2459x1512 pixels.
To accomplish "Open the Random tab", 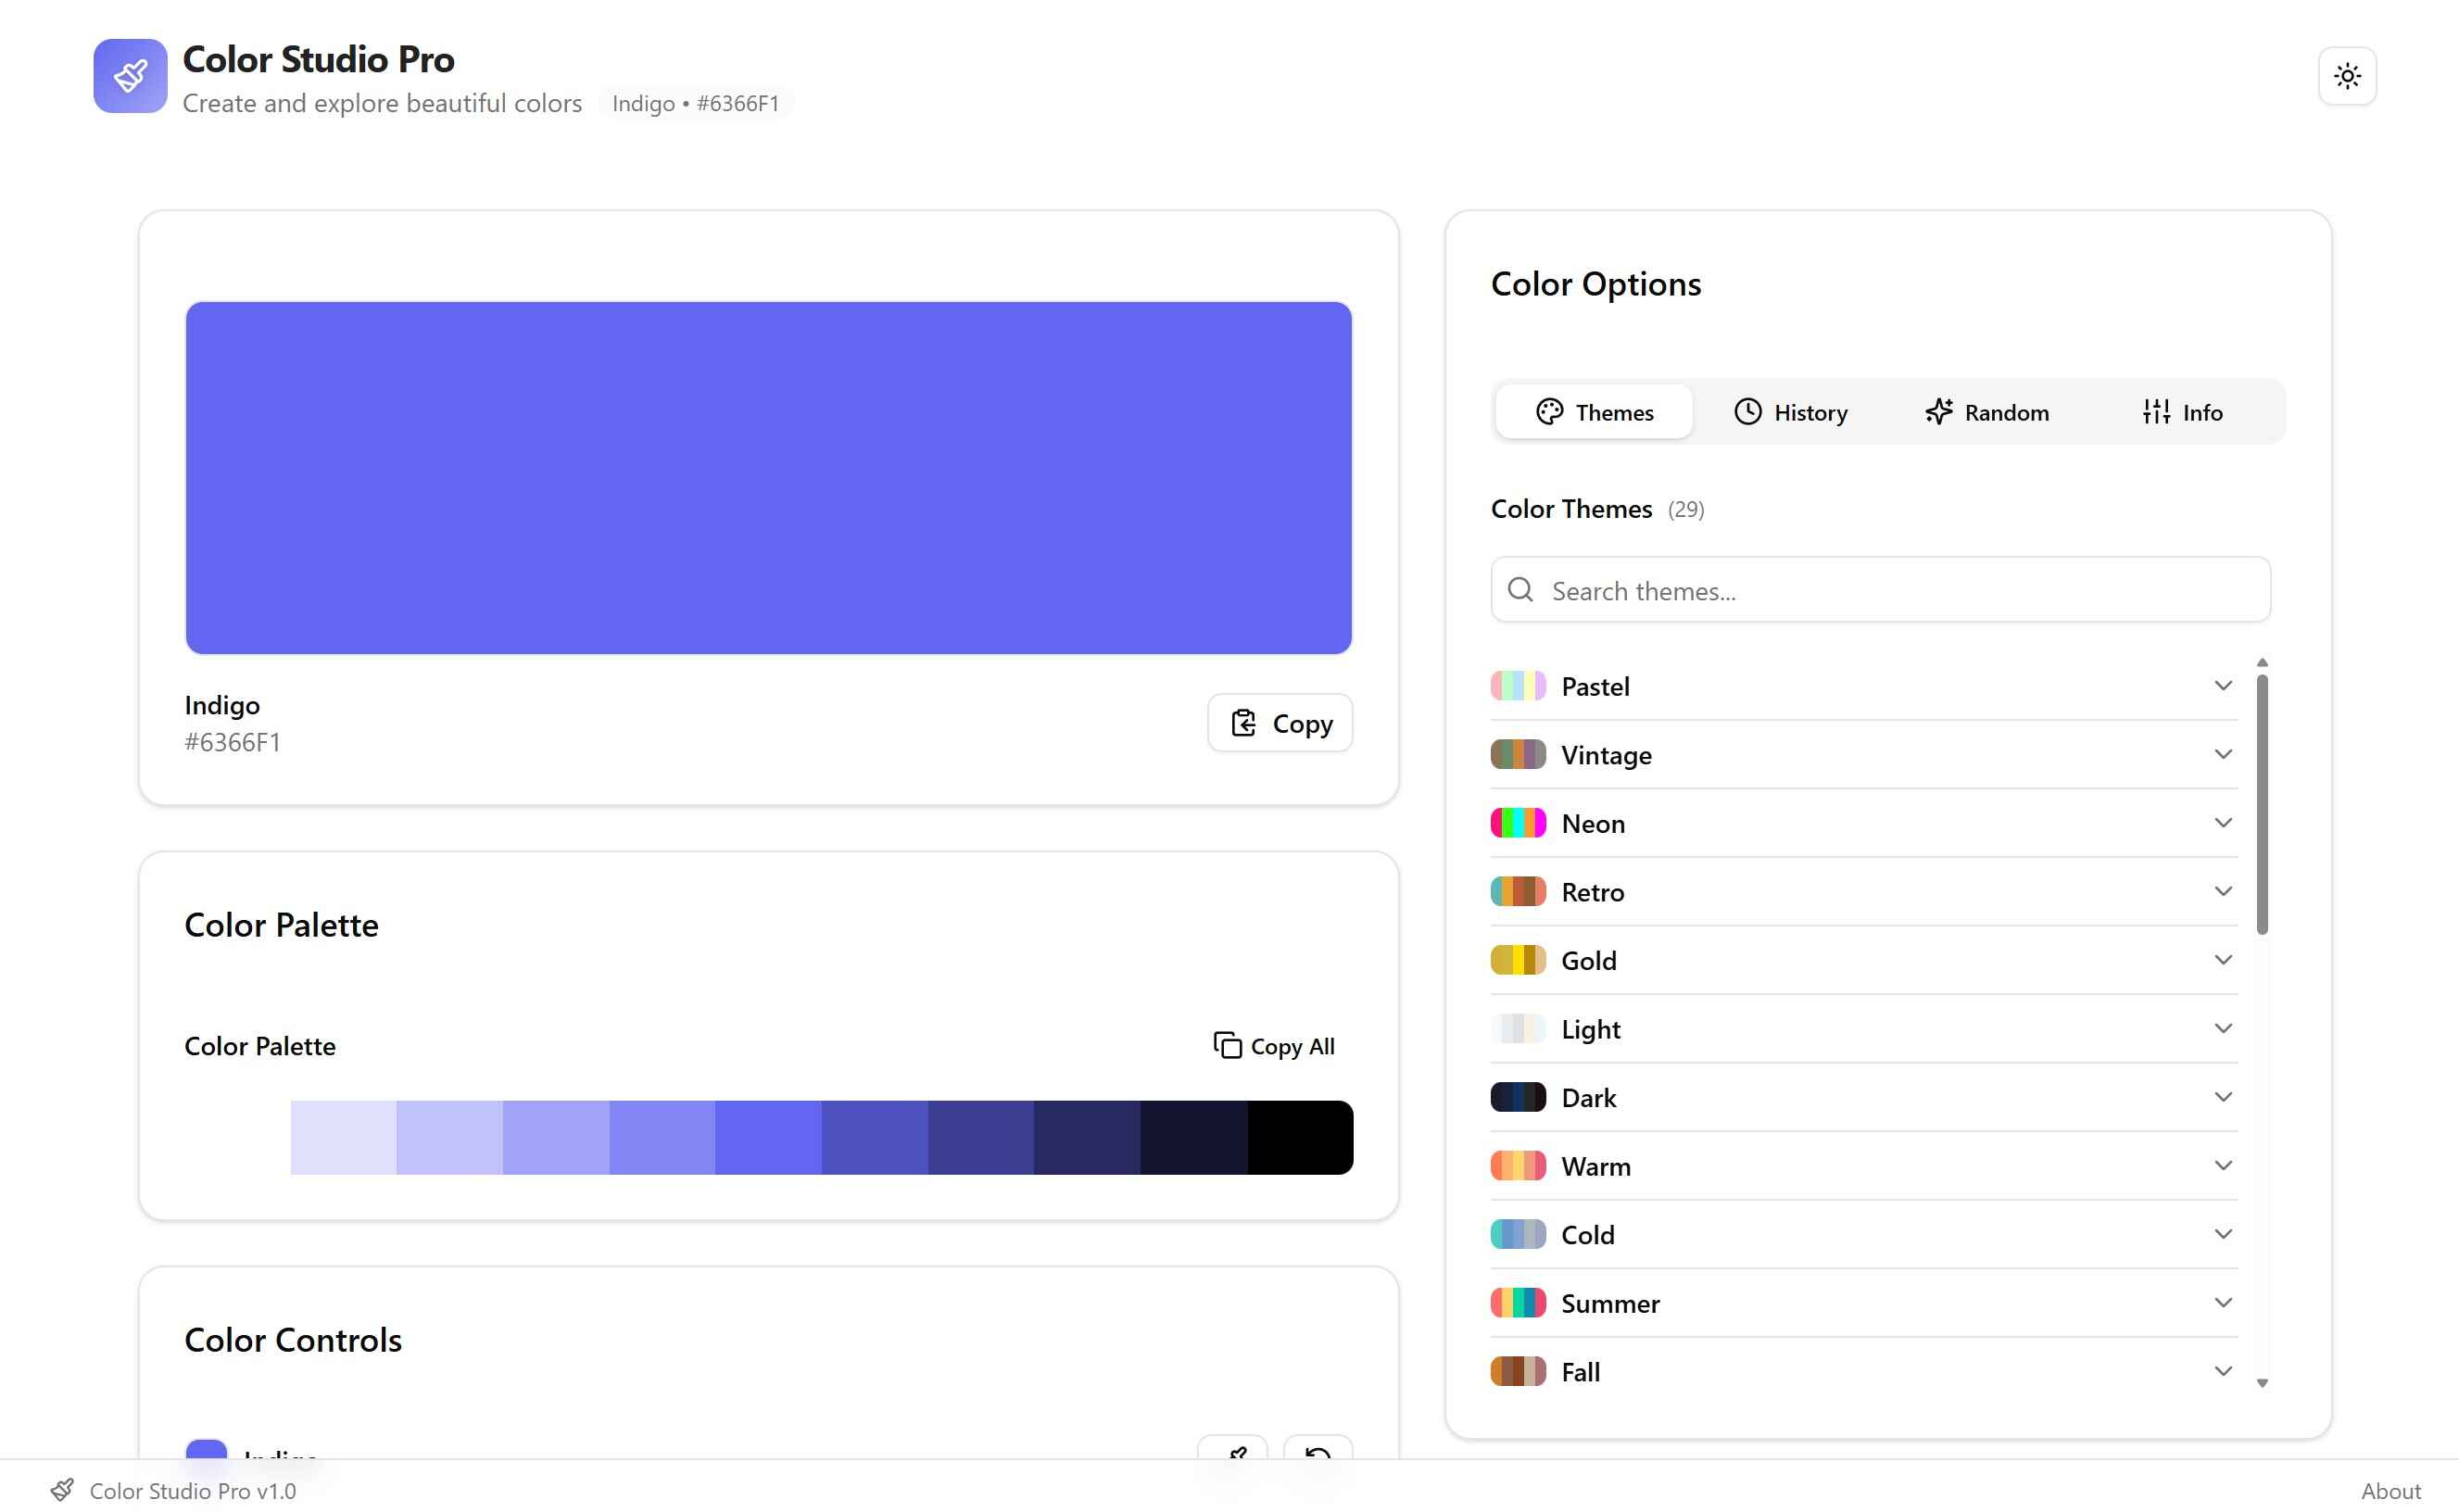I will [x=1986, y=412].
